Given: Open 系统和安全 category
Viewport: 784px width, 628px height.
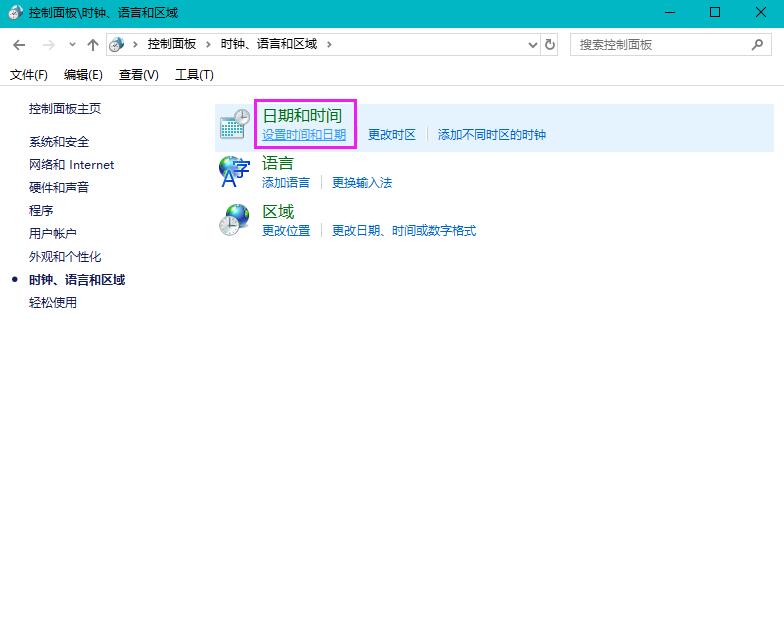Looking at the screenshot, I should (59, 142).
